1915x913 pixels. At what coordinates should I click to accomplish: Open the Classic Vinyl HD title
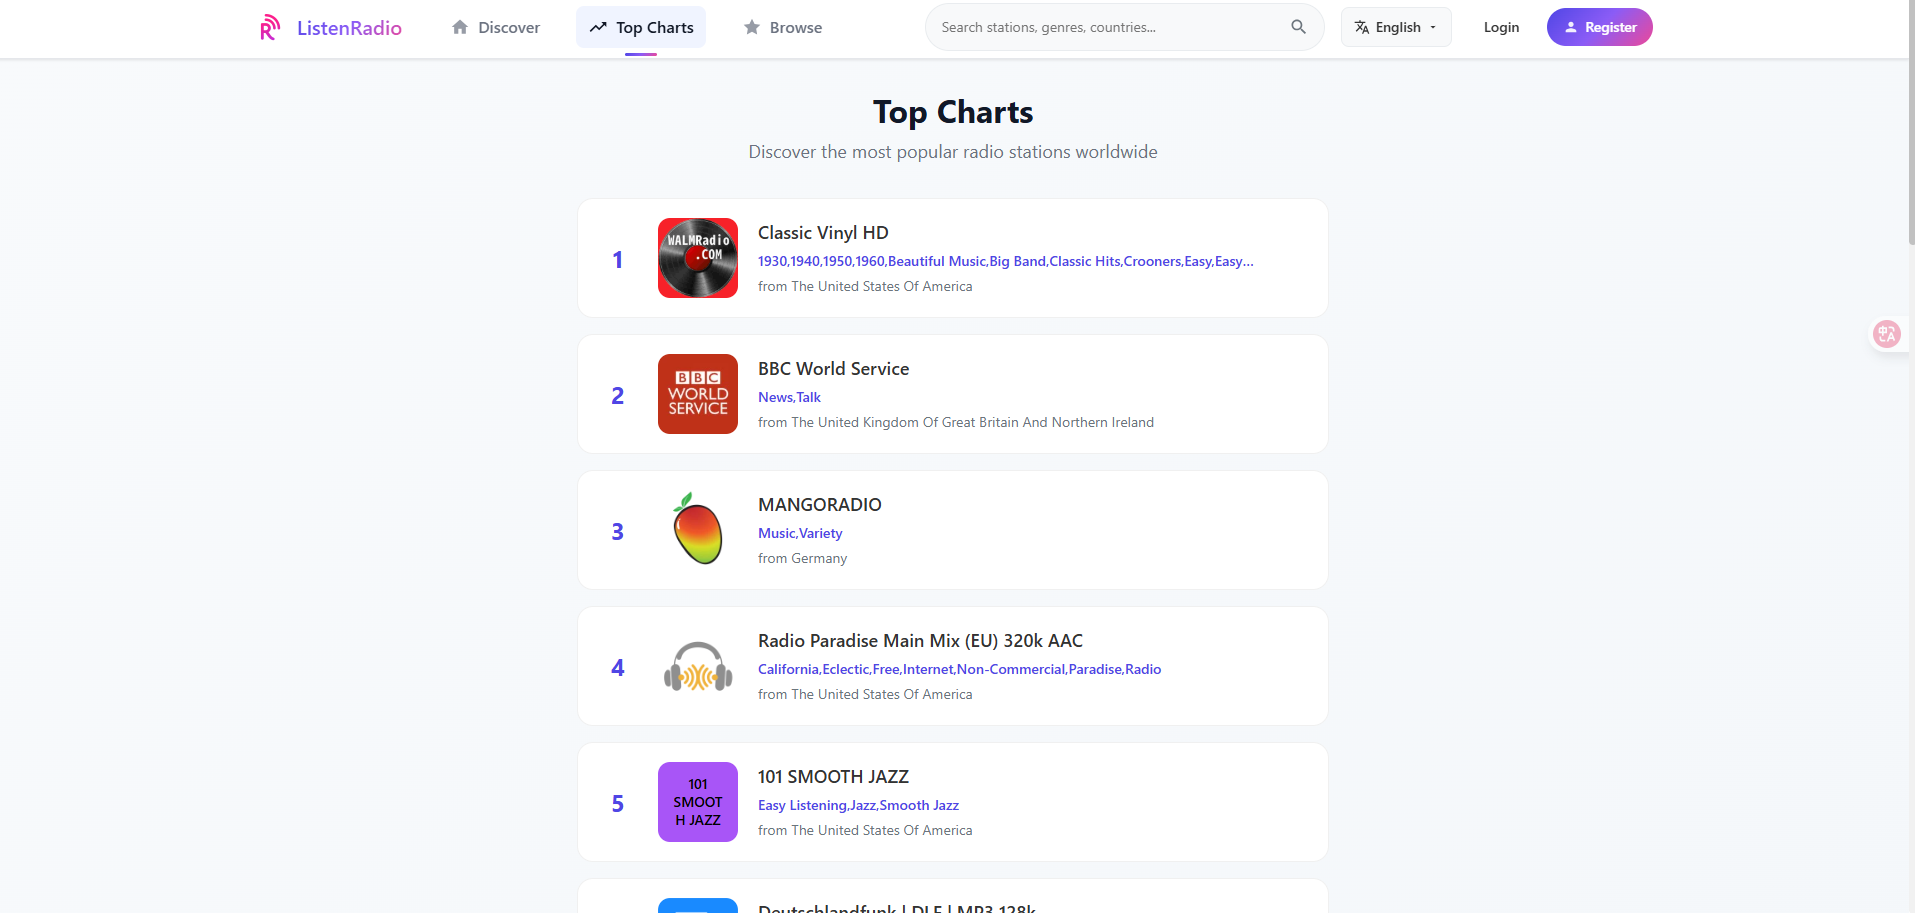pos(823,233)
